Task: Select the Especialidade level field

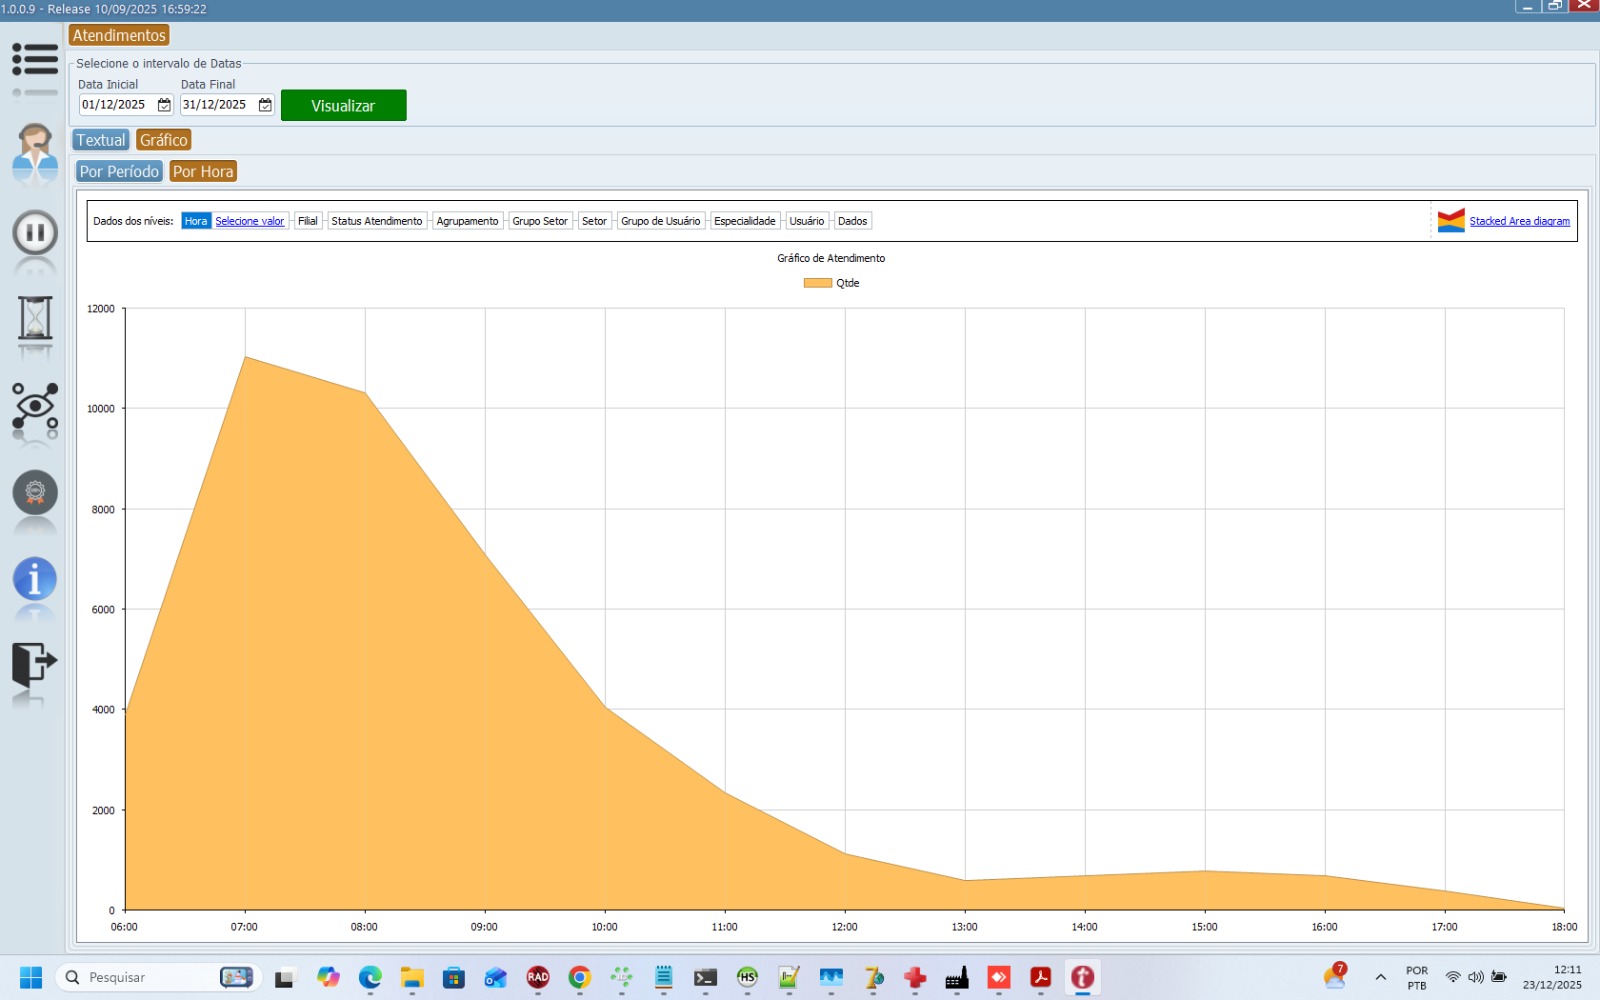Action: click(744, 221)
